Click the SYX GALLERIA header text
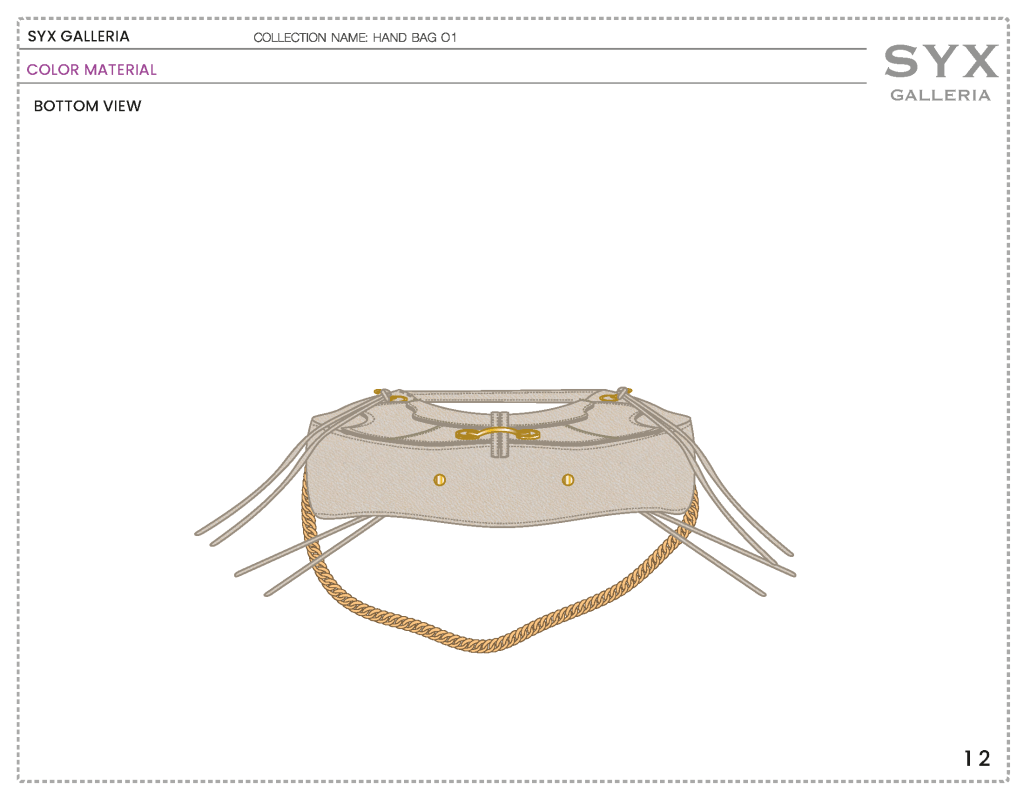Viewport: 1024px width, 791px height. click(x=78, y=37)
